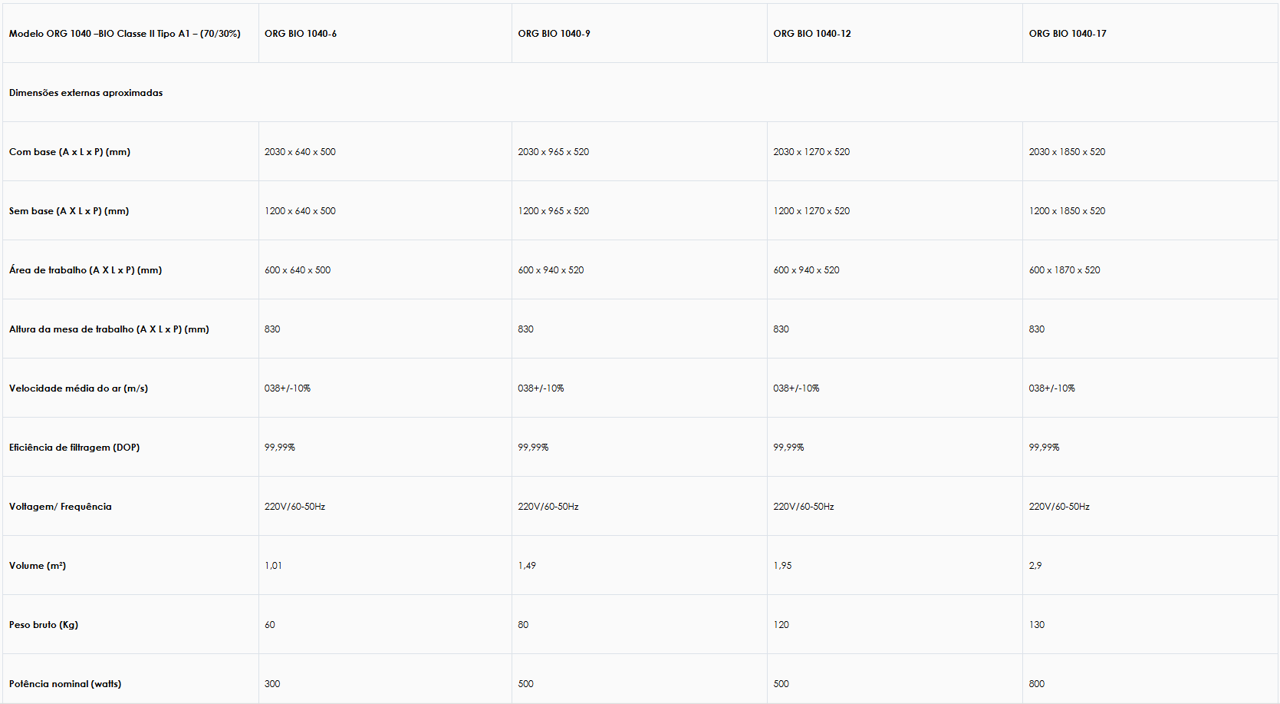The height and width of the screenshot is (704, 1280).
Task: Click the Peso bruto (Kg) row label
Action: pos(43,625)
